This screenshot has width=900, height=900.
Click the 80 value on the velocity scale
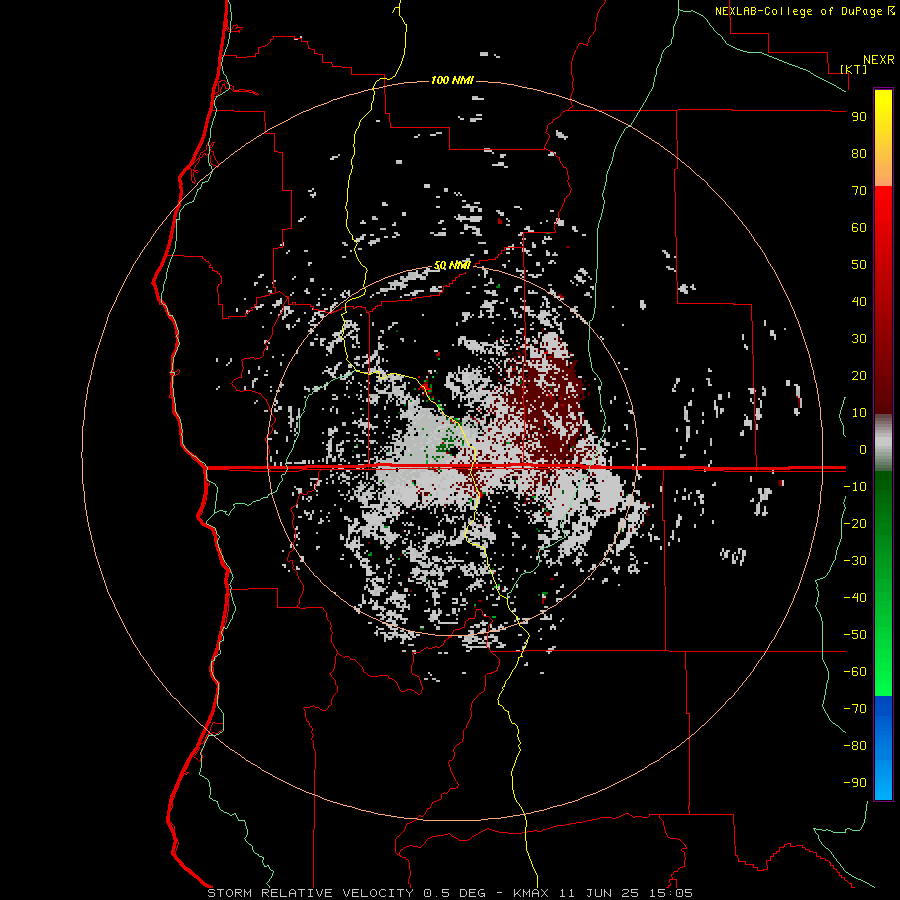859,153
